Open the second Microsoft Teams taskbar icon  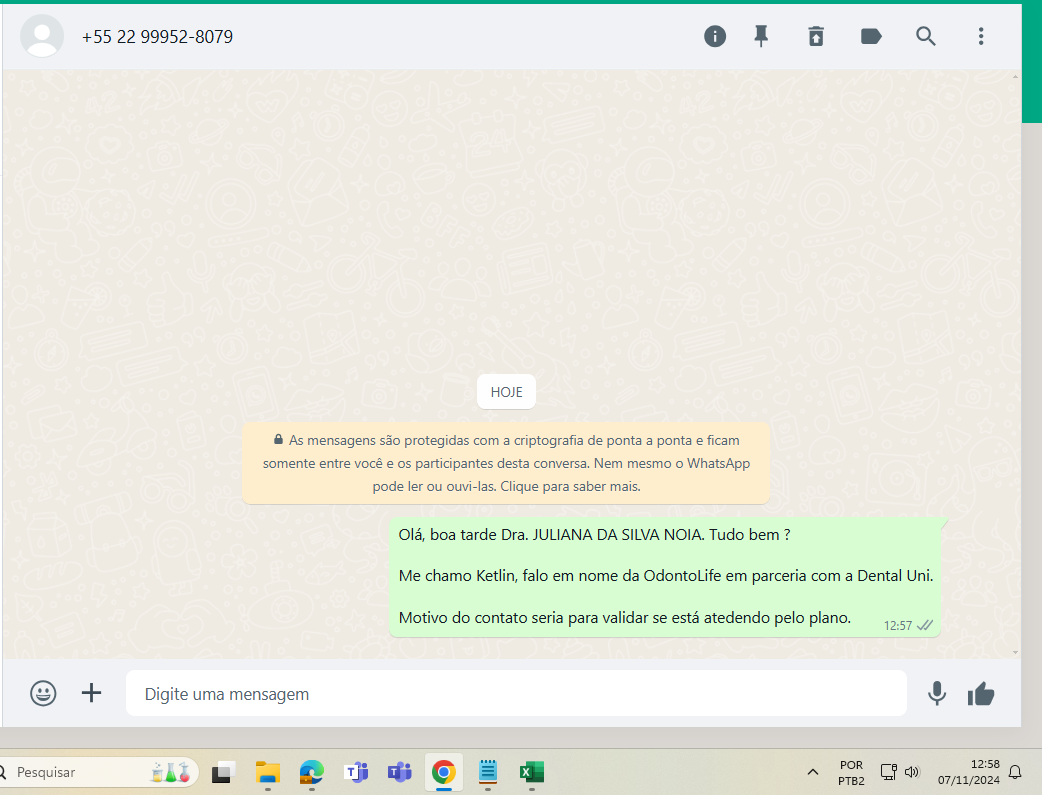click(400, 772)
